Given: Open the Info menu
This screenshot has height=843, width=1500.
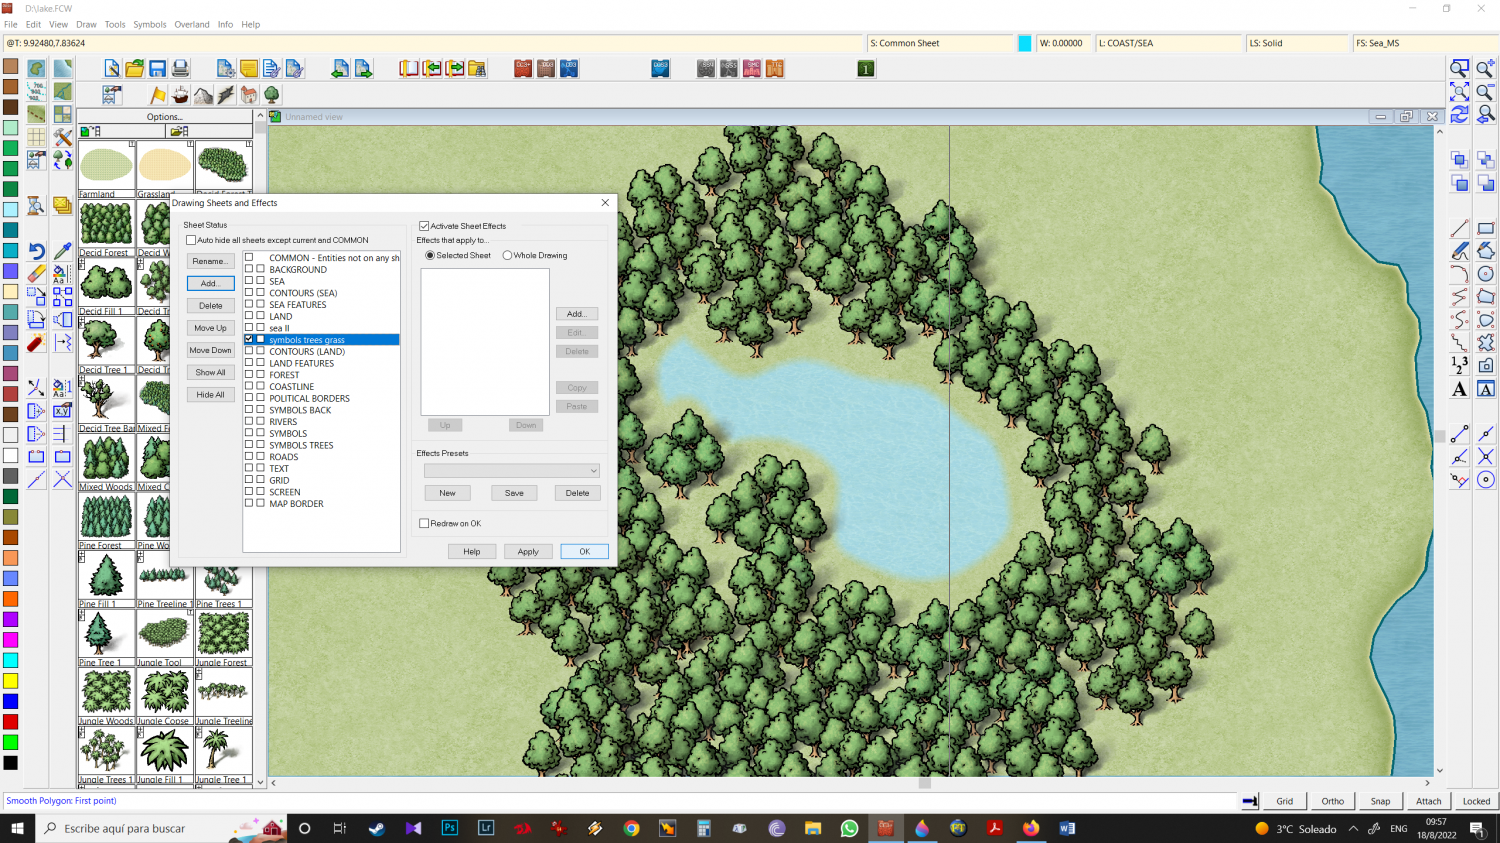Looking at the screenshot, I should [225, 24].
